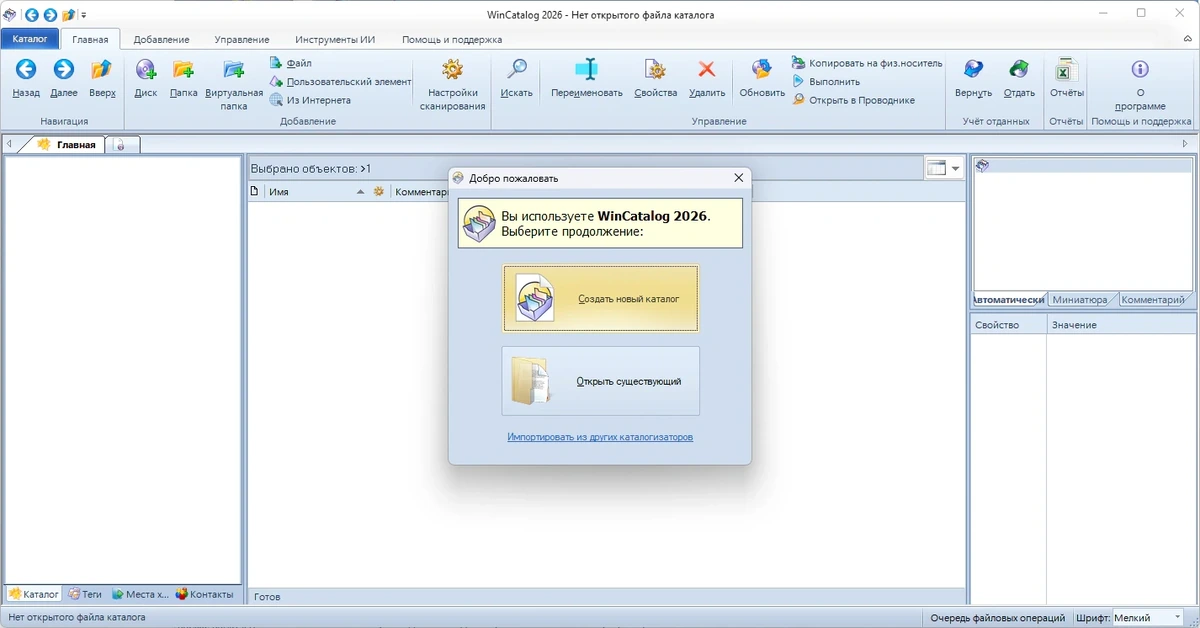Click the lock icon document tab
The height and width of the screenshot is (628, 1200).
pos(121,145)
